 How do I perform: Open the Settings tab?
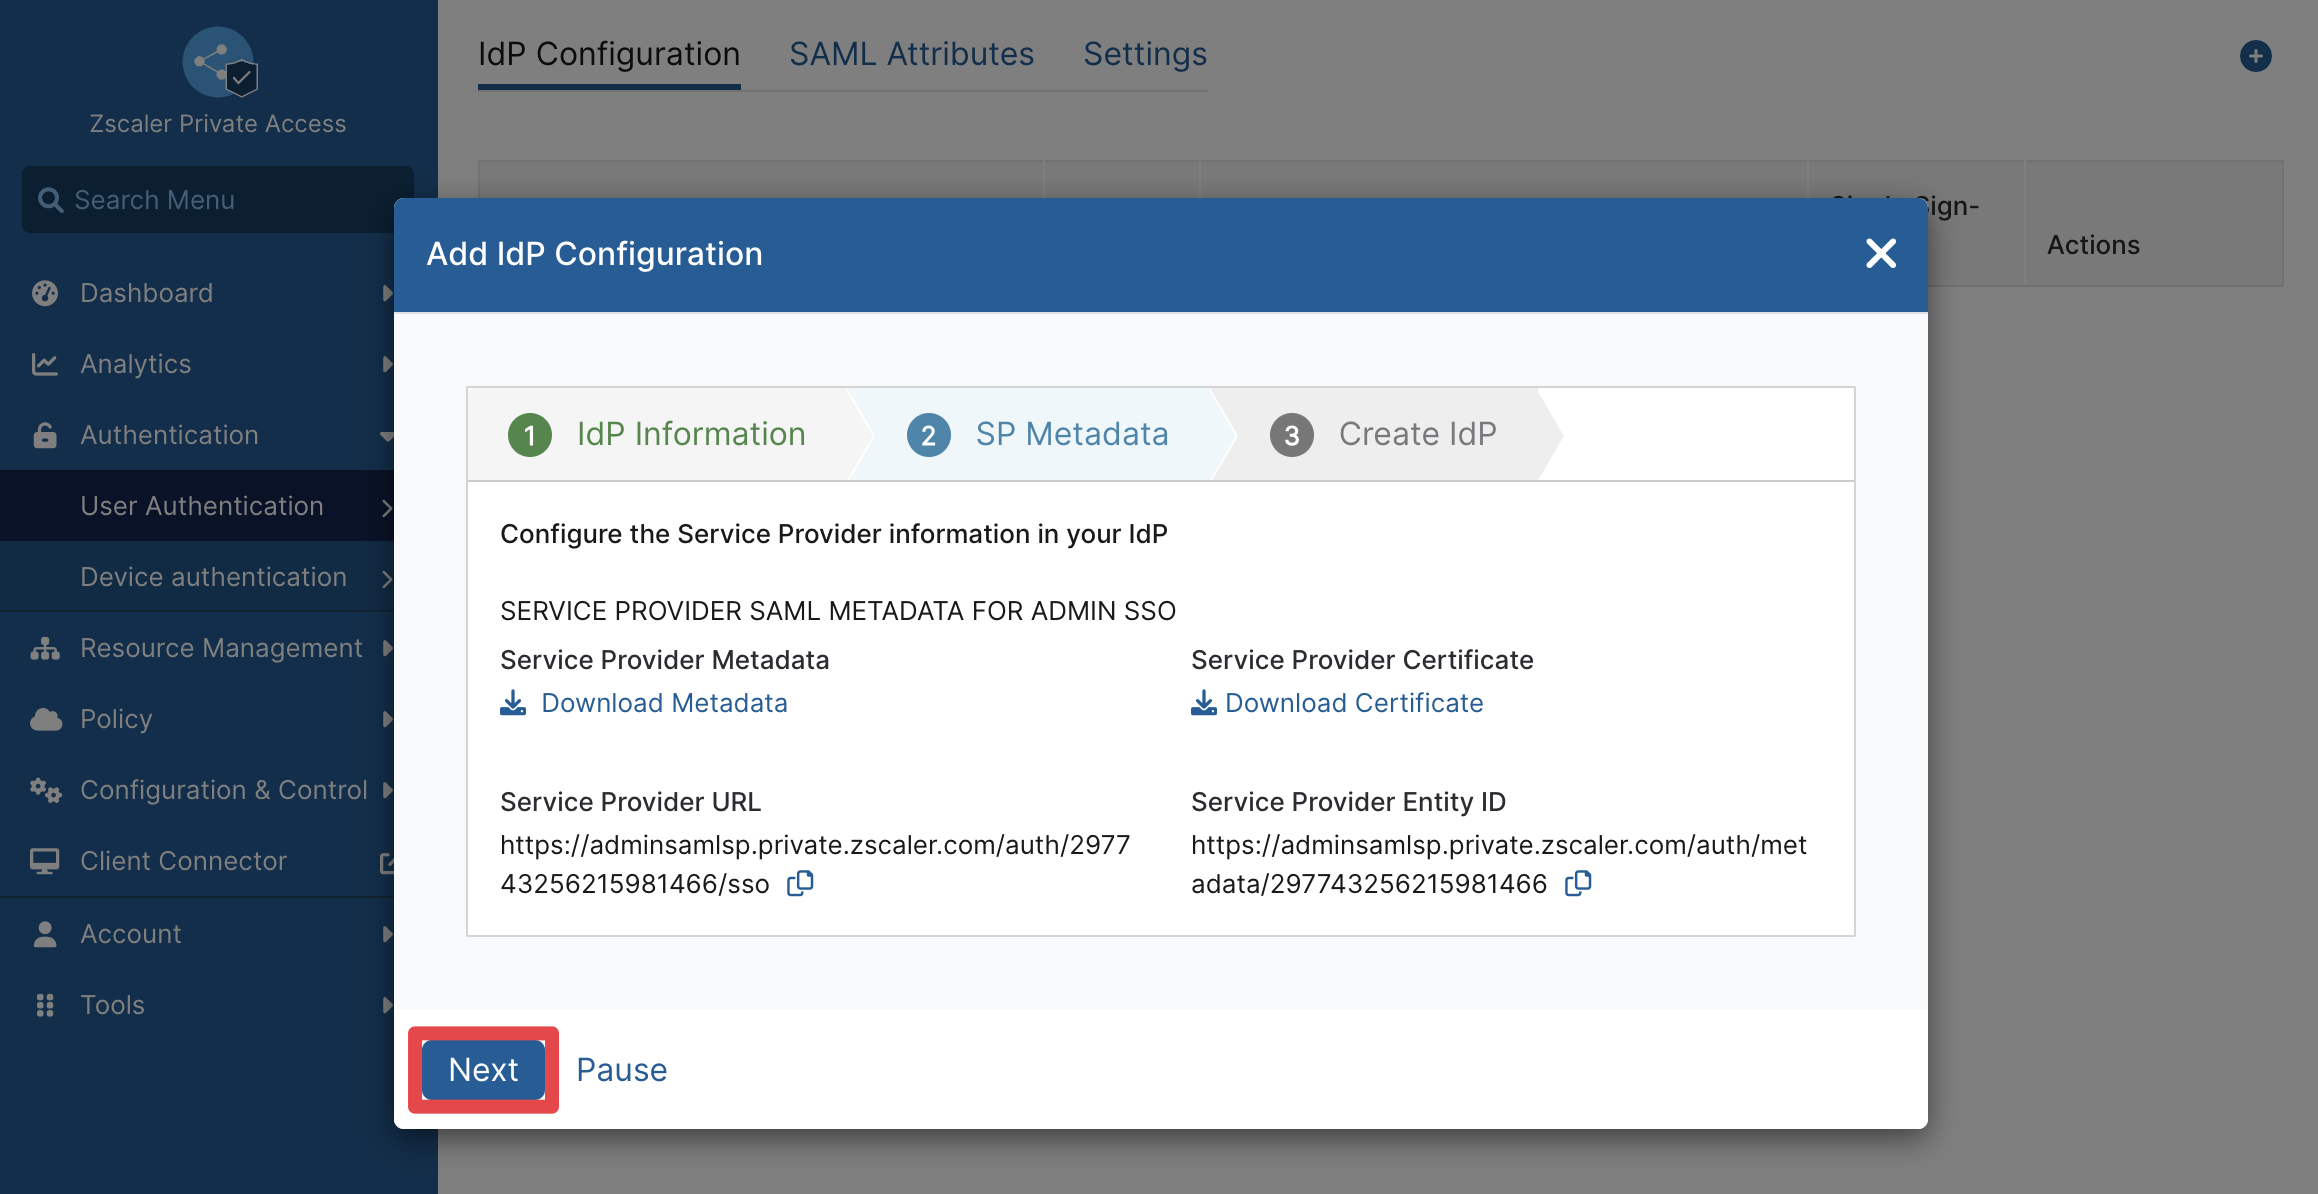pyautogui.click(x=1145, y=54)
